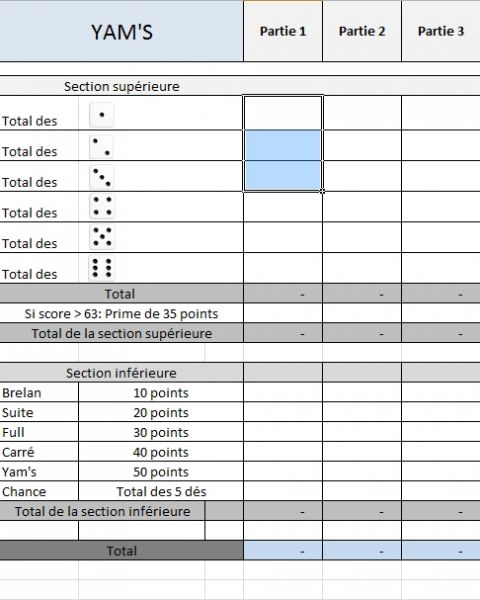Click the two-dot dice icon
Viewport: 480px width, 600px height.
[101, 146]
